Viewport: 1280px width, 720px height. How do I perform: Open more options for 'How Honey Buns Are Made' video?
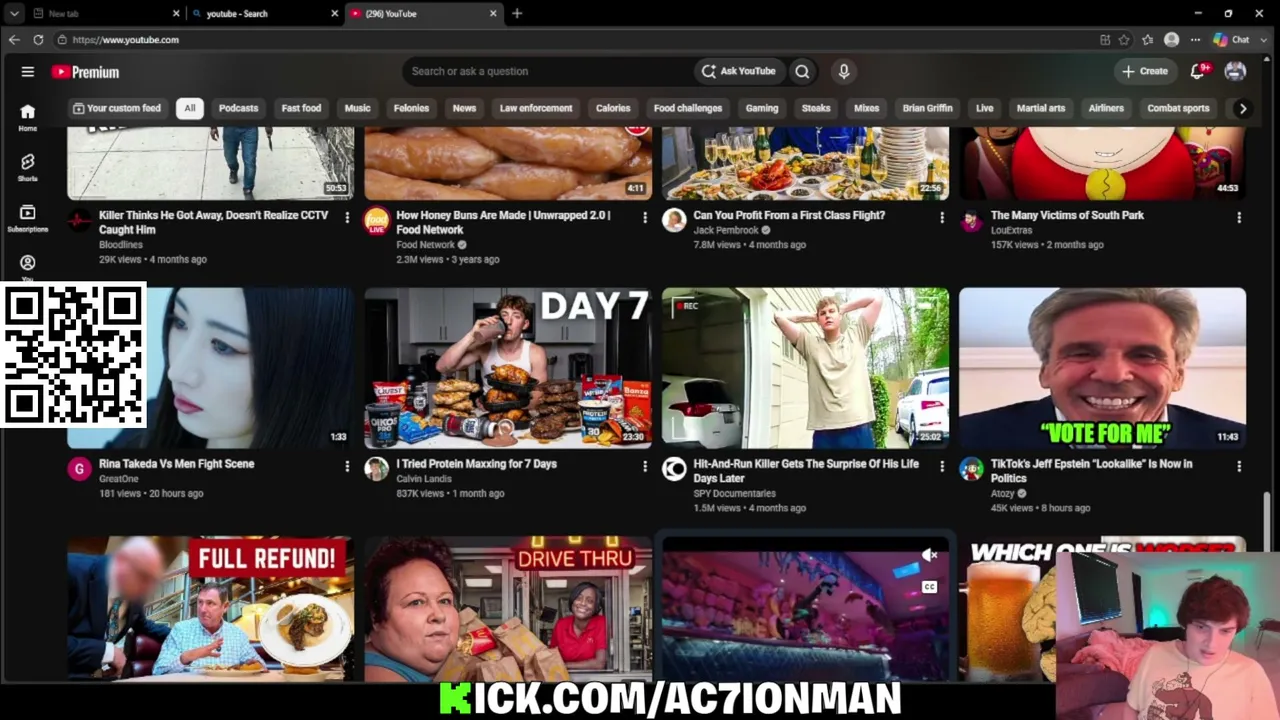point(644,217)
